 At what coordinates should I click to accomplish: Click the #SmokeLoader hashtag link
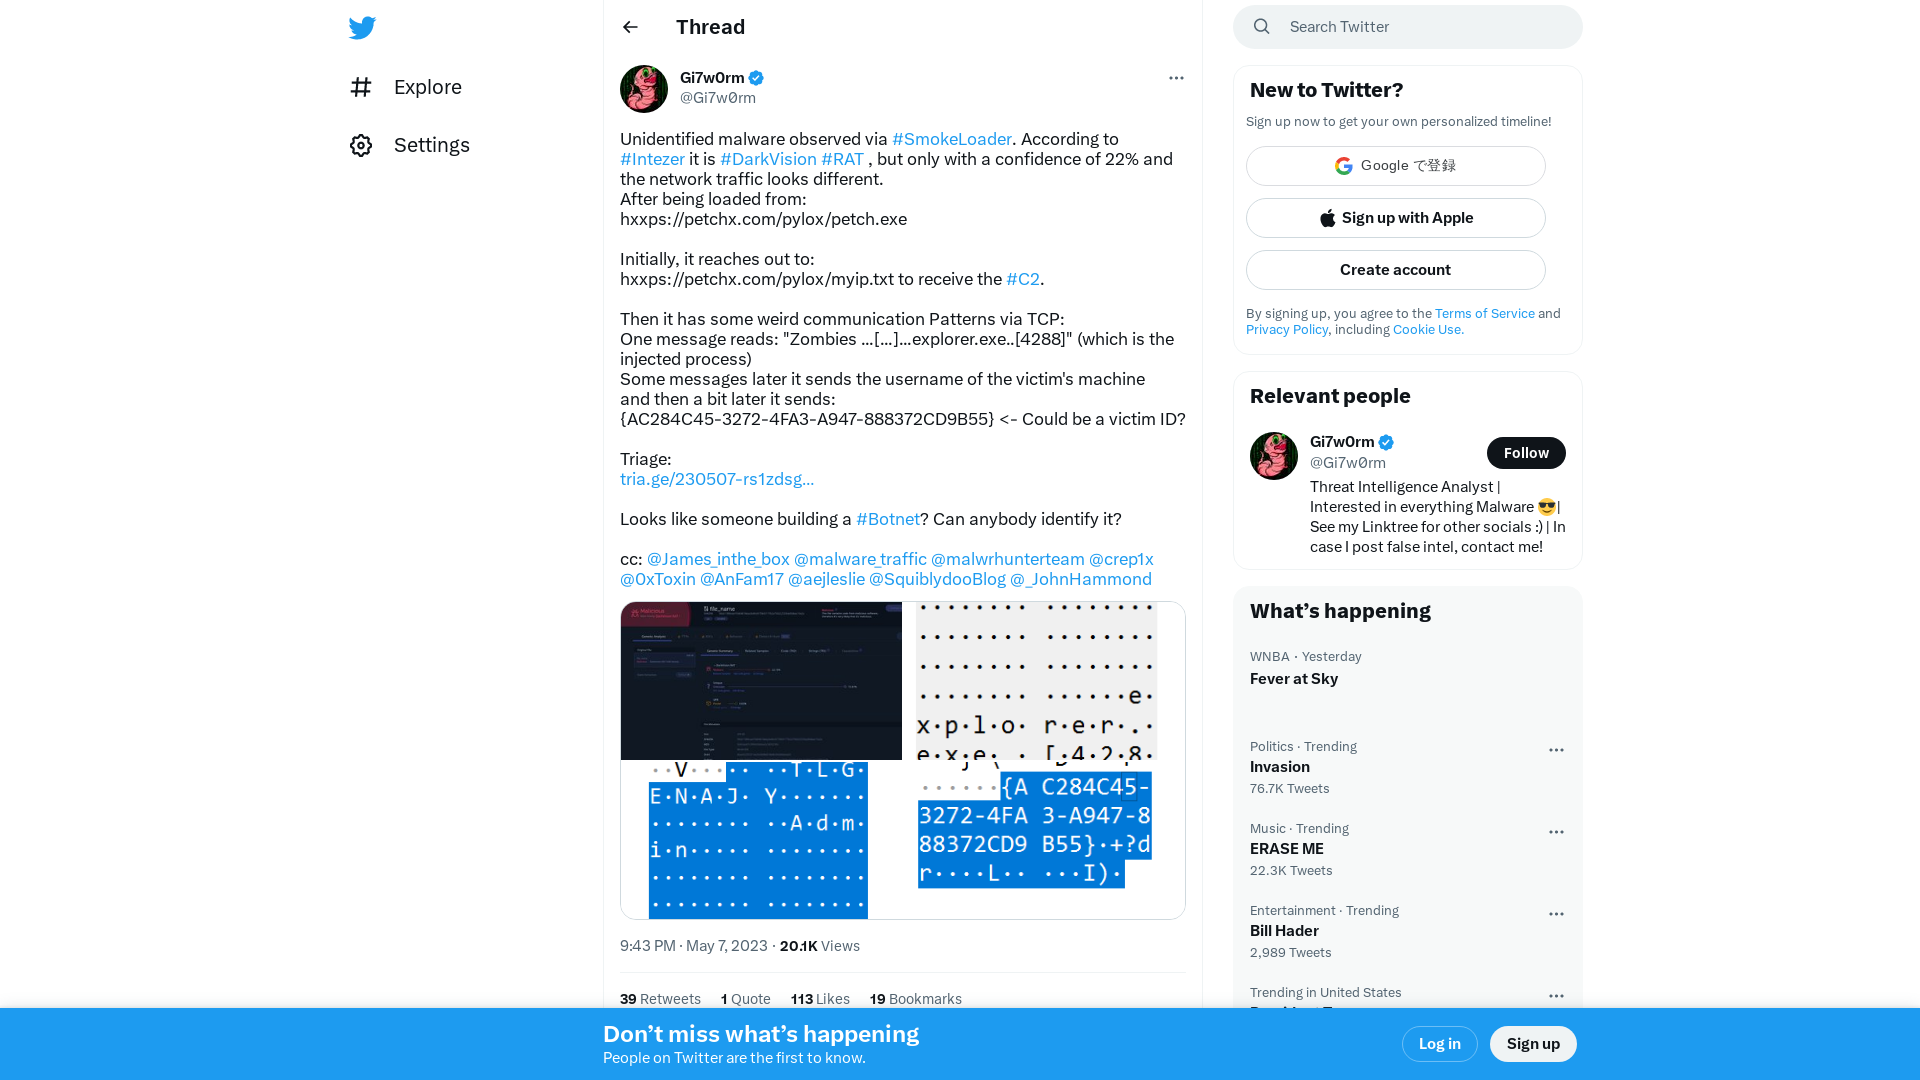pyautogui.click(x=951, y=138)
